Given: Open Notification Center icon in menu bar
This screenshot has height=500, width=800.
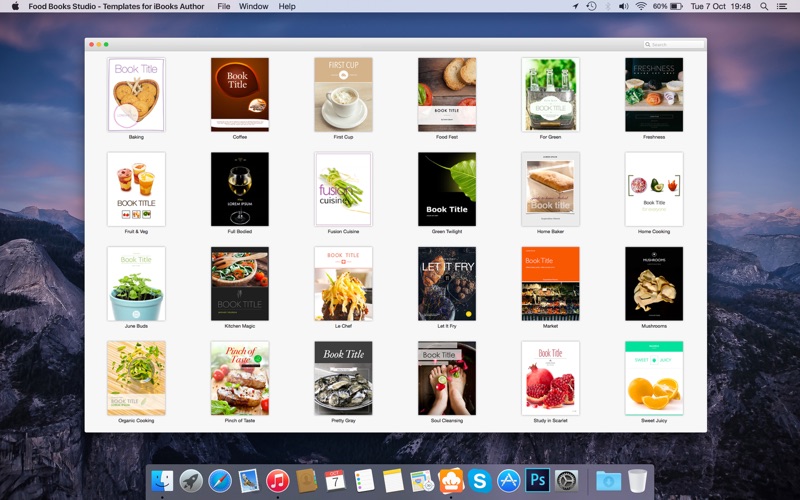Looking at the screenshot, I should tap(782, 6).
